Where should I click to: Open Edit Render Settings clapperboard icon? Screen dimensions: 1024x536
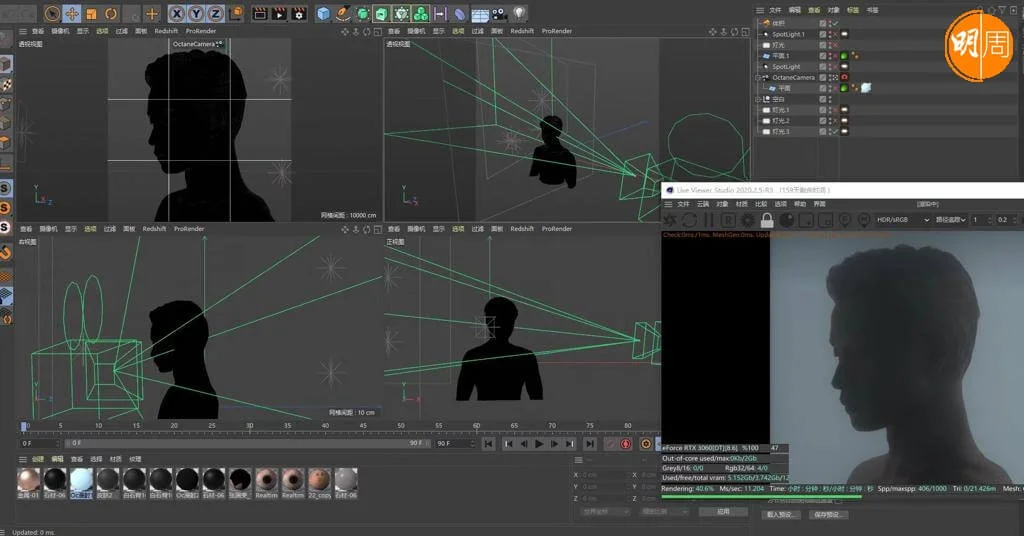coord(298,14)
